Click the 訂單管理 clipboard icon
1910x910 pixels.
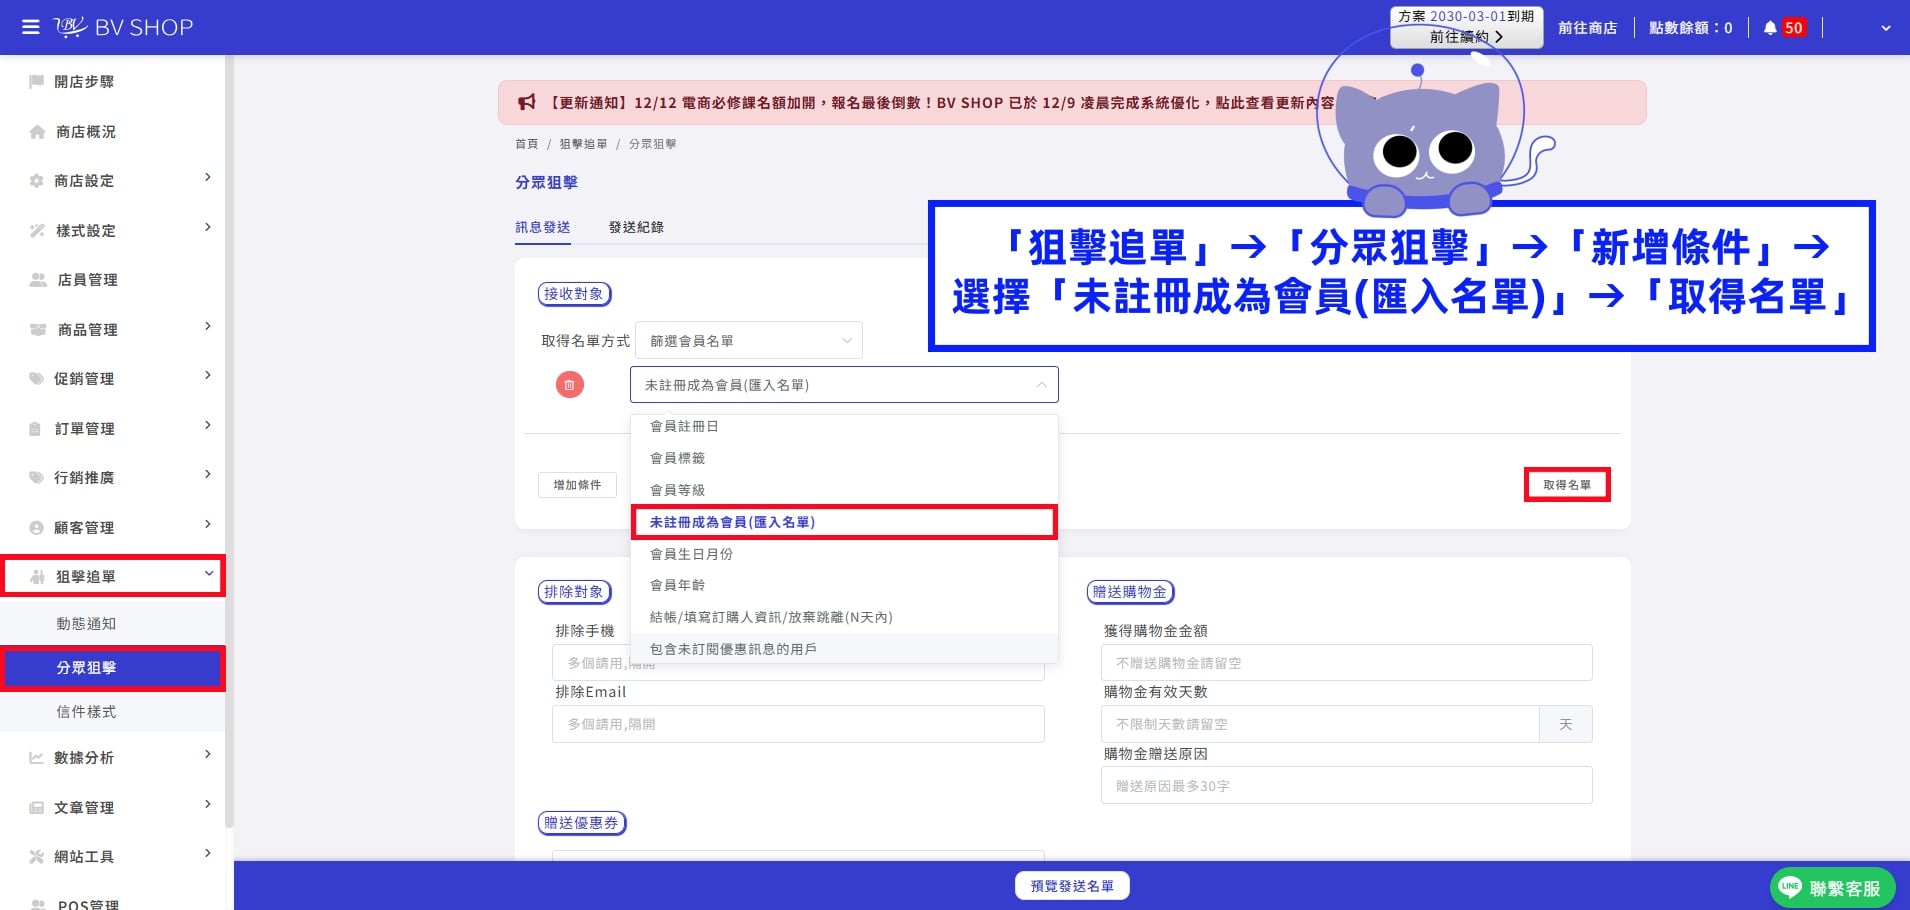click(36, 429)
